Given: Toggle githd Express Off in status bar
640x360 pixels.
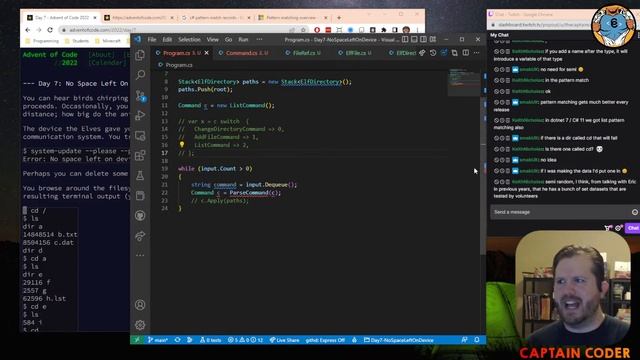Looking at the screenshot, I should point(325,340).
